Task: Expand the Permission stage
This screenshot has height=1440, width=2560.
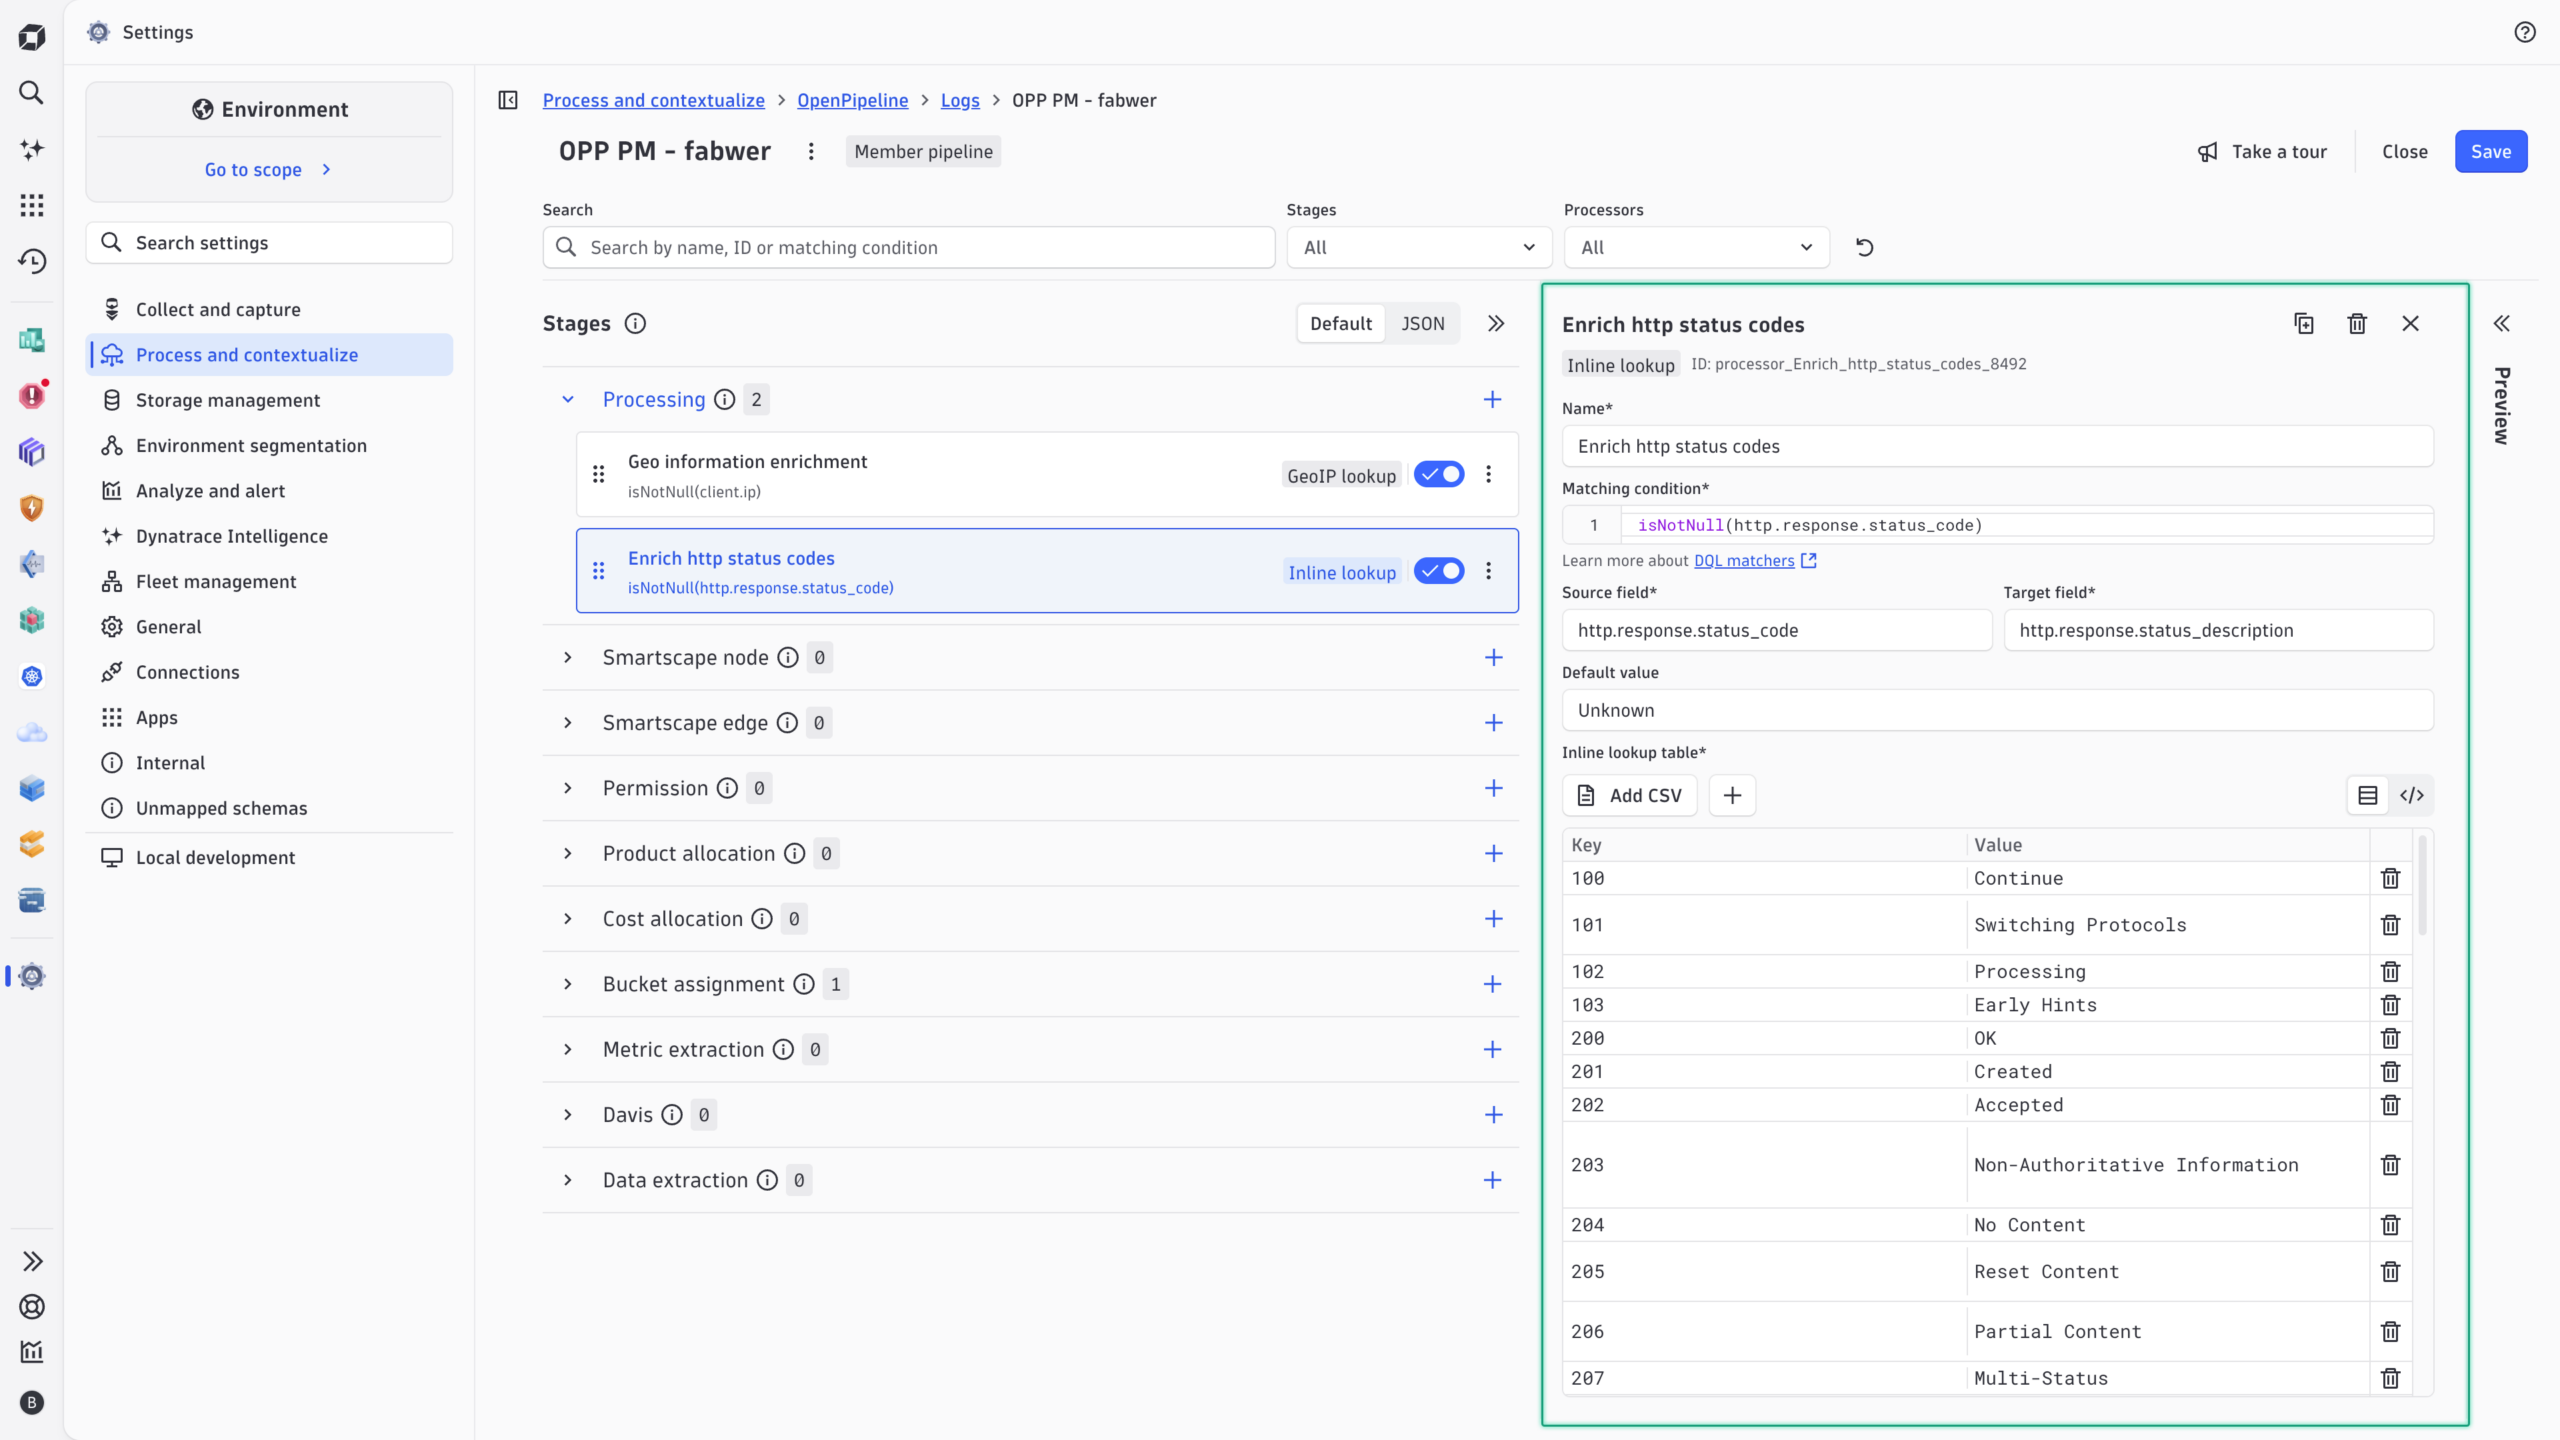Action: (568, 788)
